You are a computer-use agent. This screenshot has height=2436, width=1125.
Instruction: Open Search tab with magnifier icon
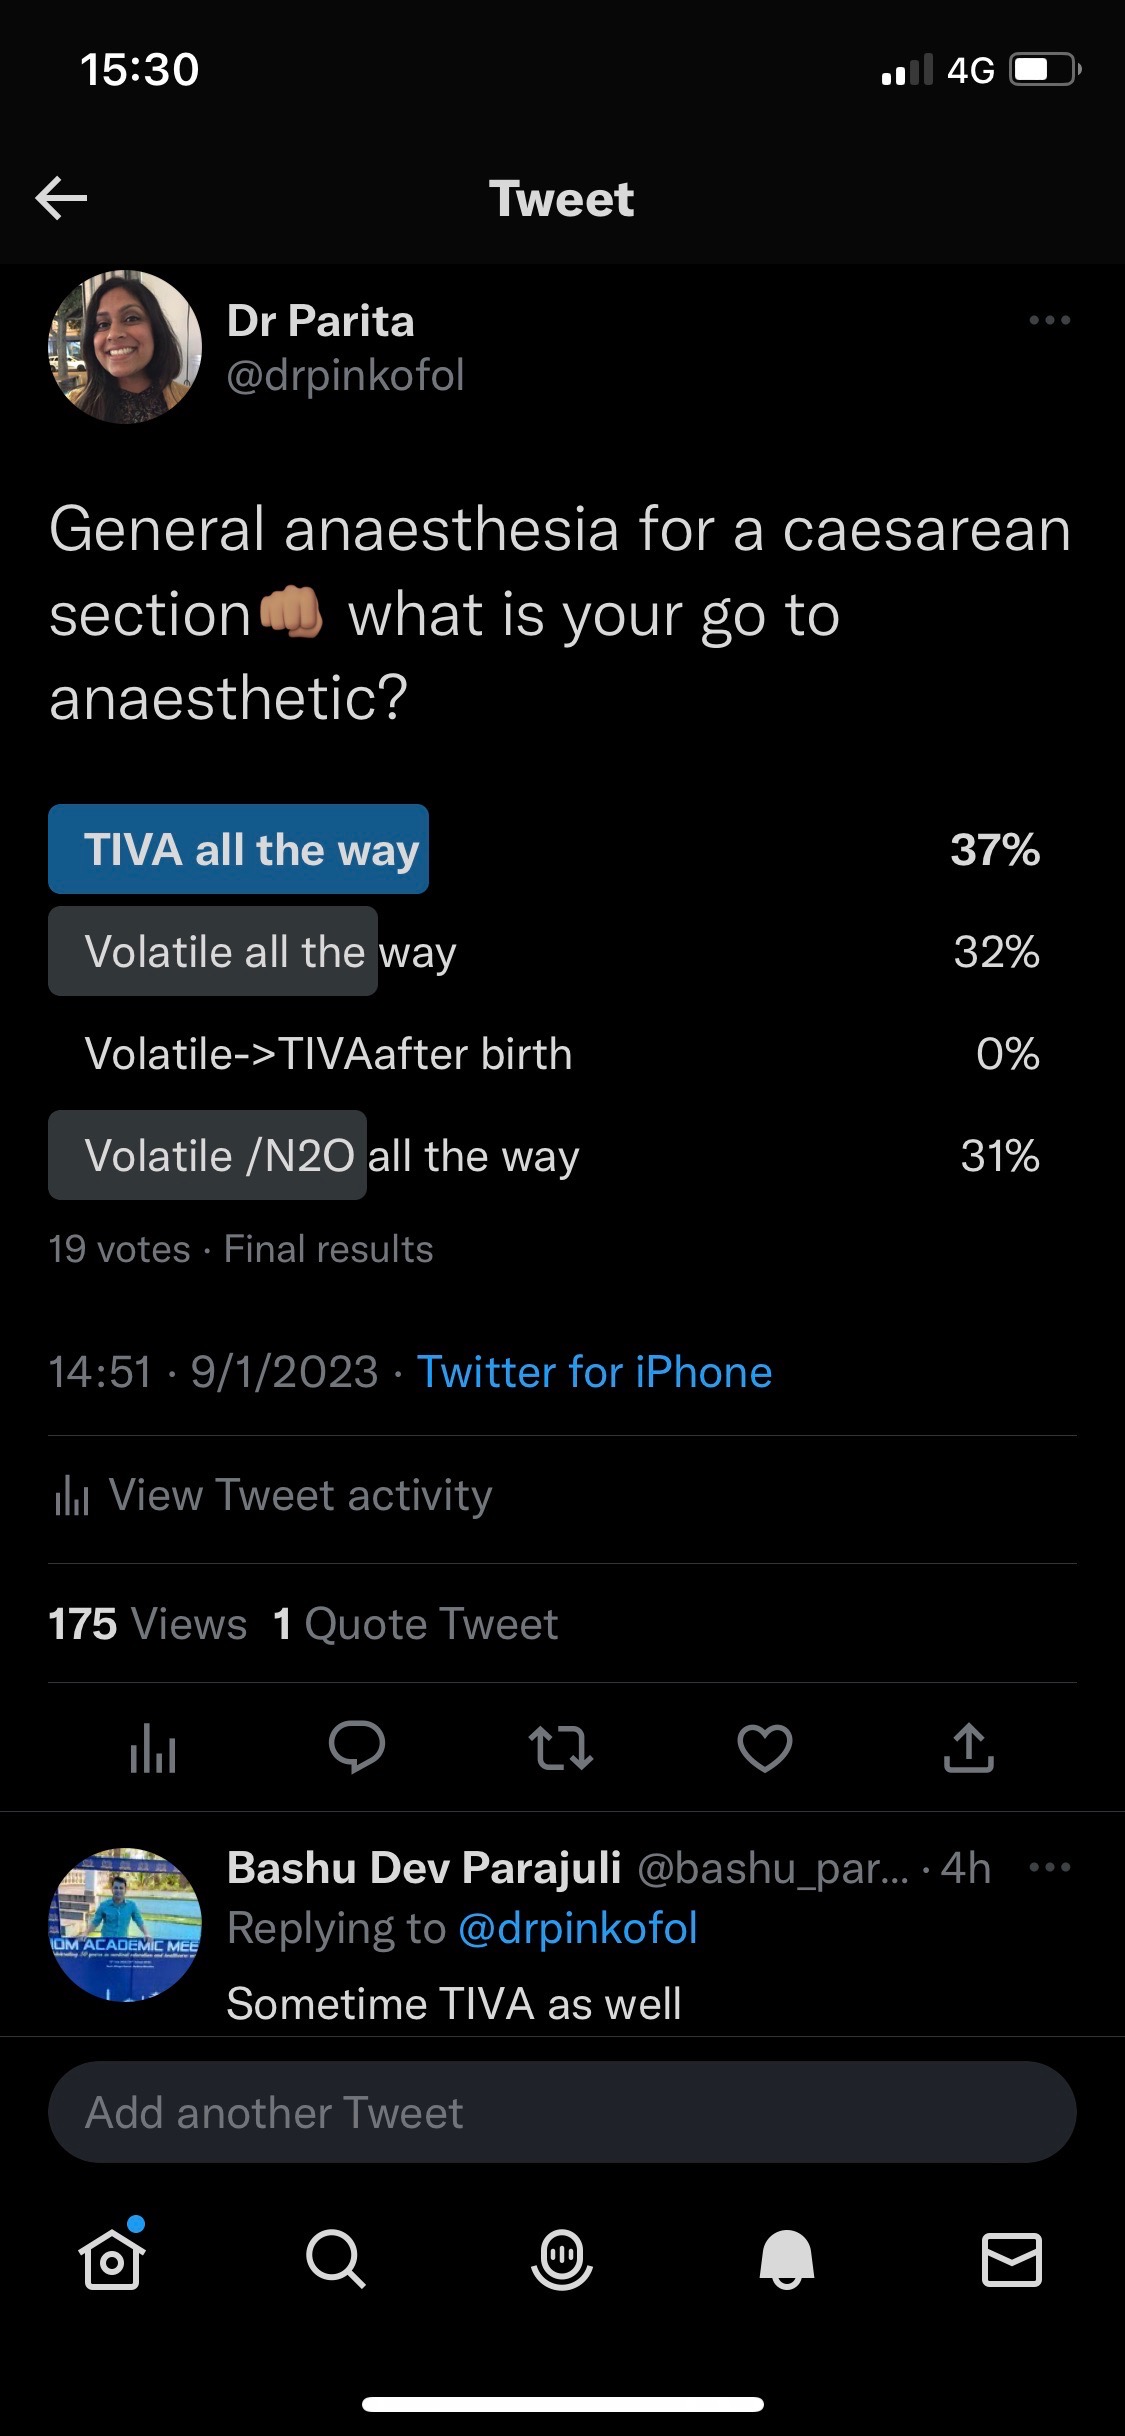tap(336, 2258)
